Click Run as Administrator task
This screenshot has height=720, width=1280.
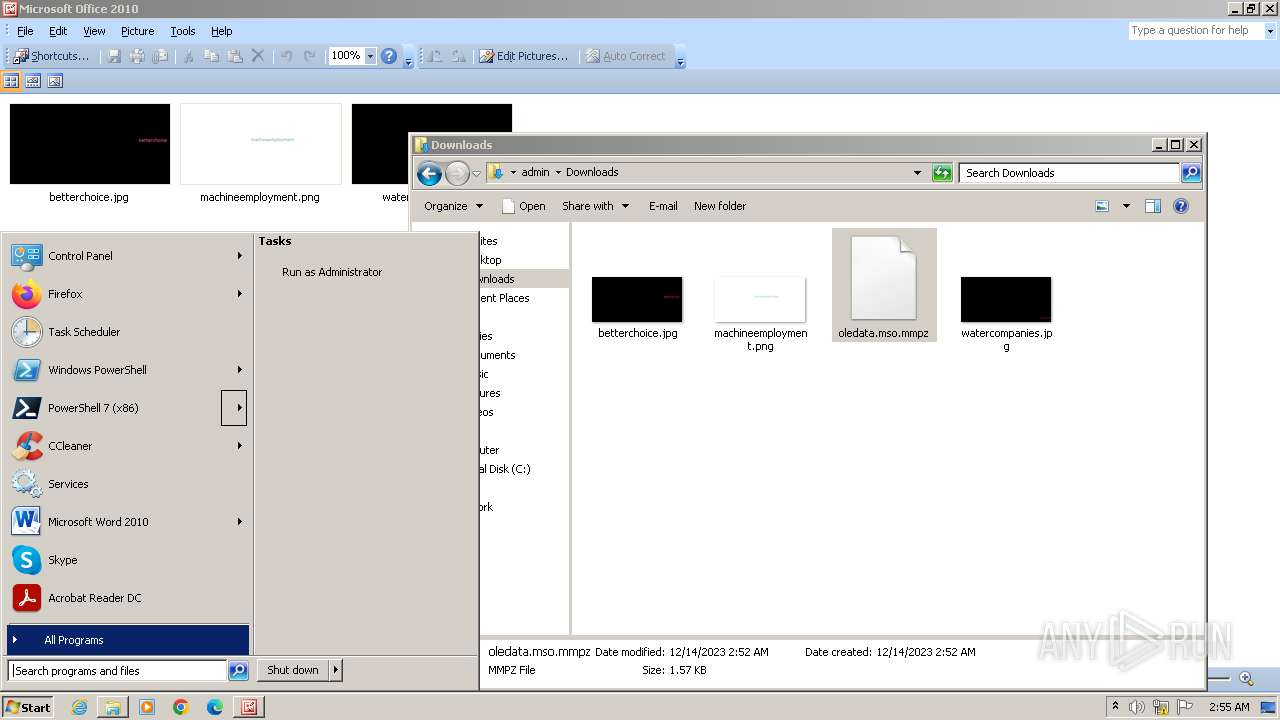[x=332, y=272]
